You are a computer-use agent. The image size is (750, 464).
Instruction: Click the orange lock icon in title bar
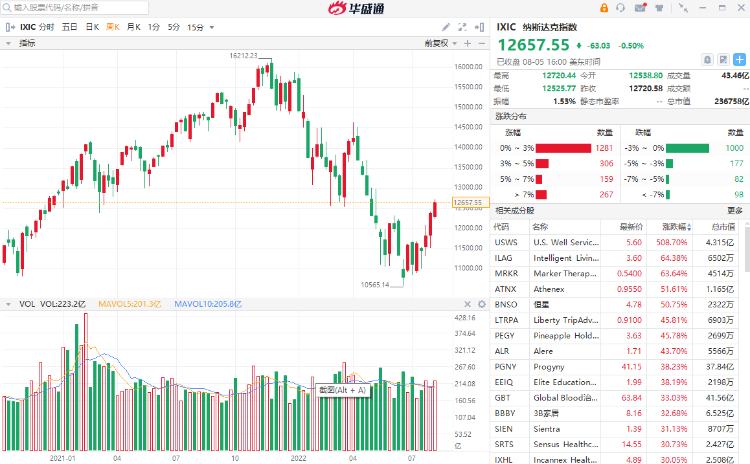tap(604, 8)
